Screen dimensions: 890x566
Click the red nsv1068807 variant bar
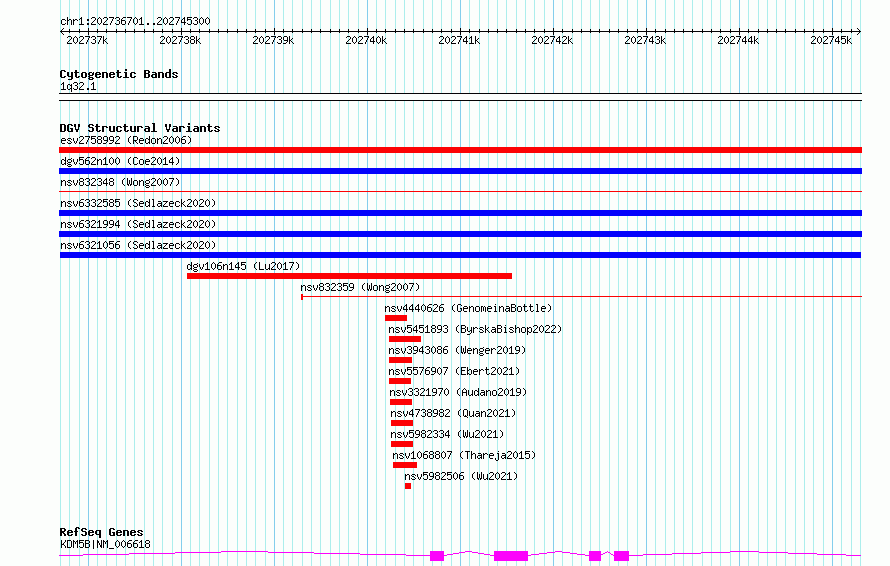point(405,465)
